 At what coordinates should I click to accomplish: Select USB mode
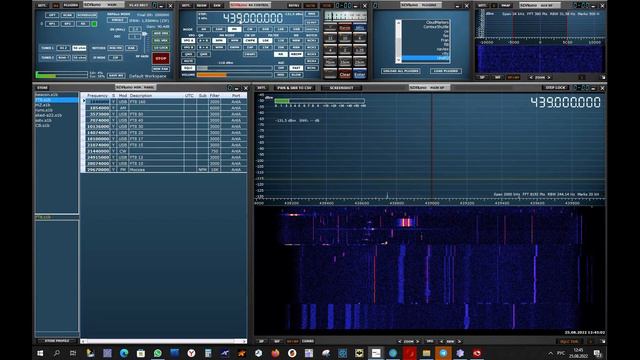[x=296, y=29]
